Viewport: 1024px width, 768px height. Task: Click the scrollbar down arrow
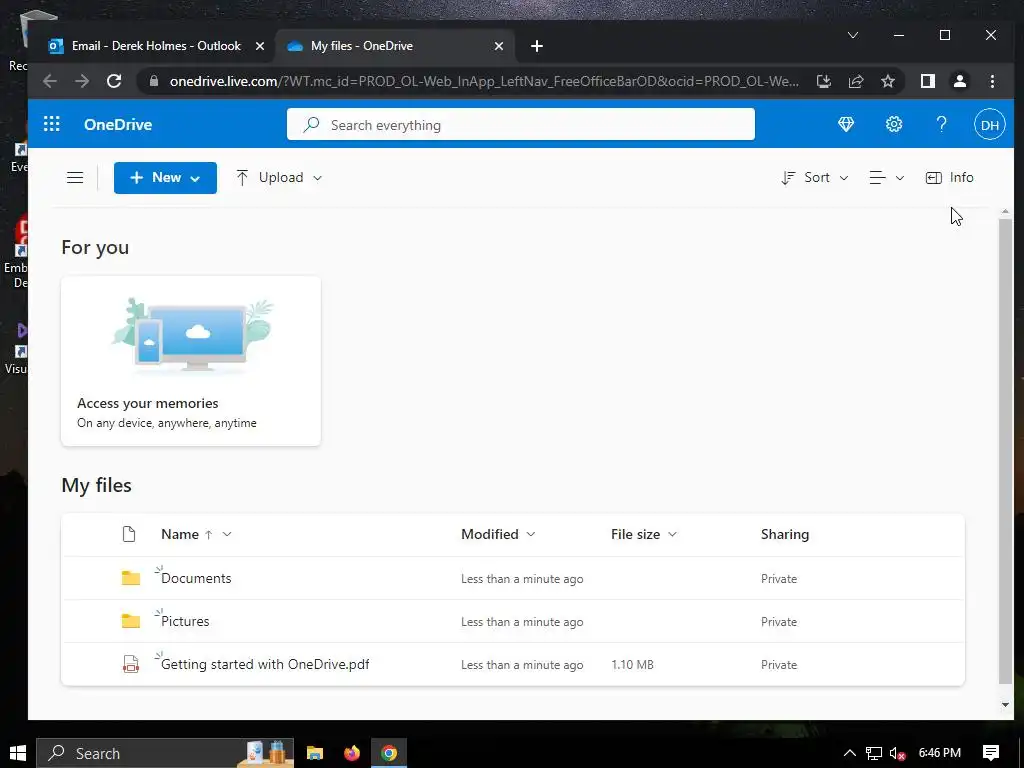click(1005, 705)
